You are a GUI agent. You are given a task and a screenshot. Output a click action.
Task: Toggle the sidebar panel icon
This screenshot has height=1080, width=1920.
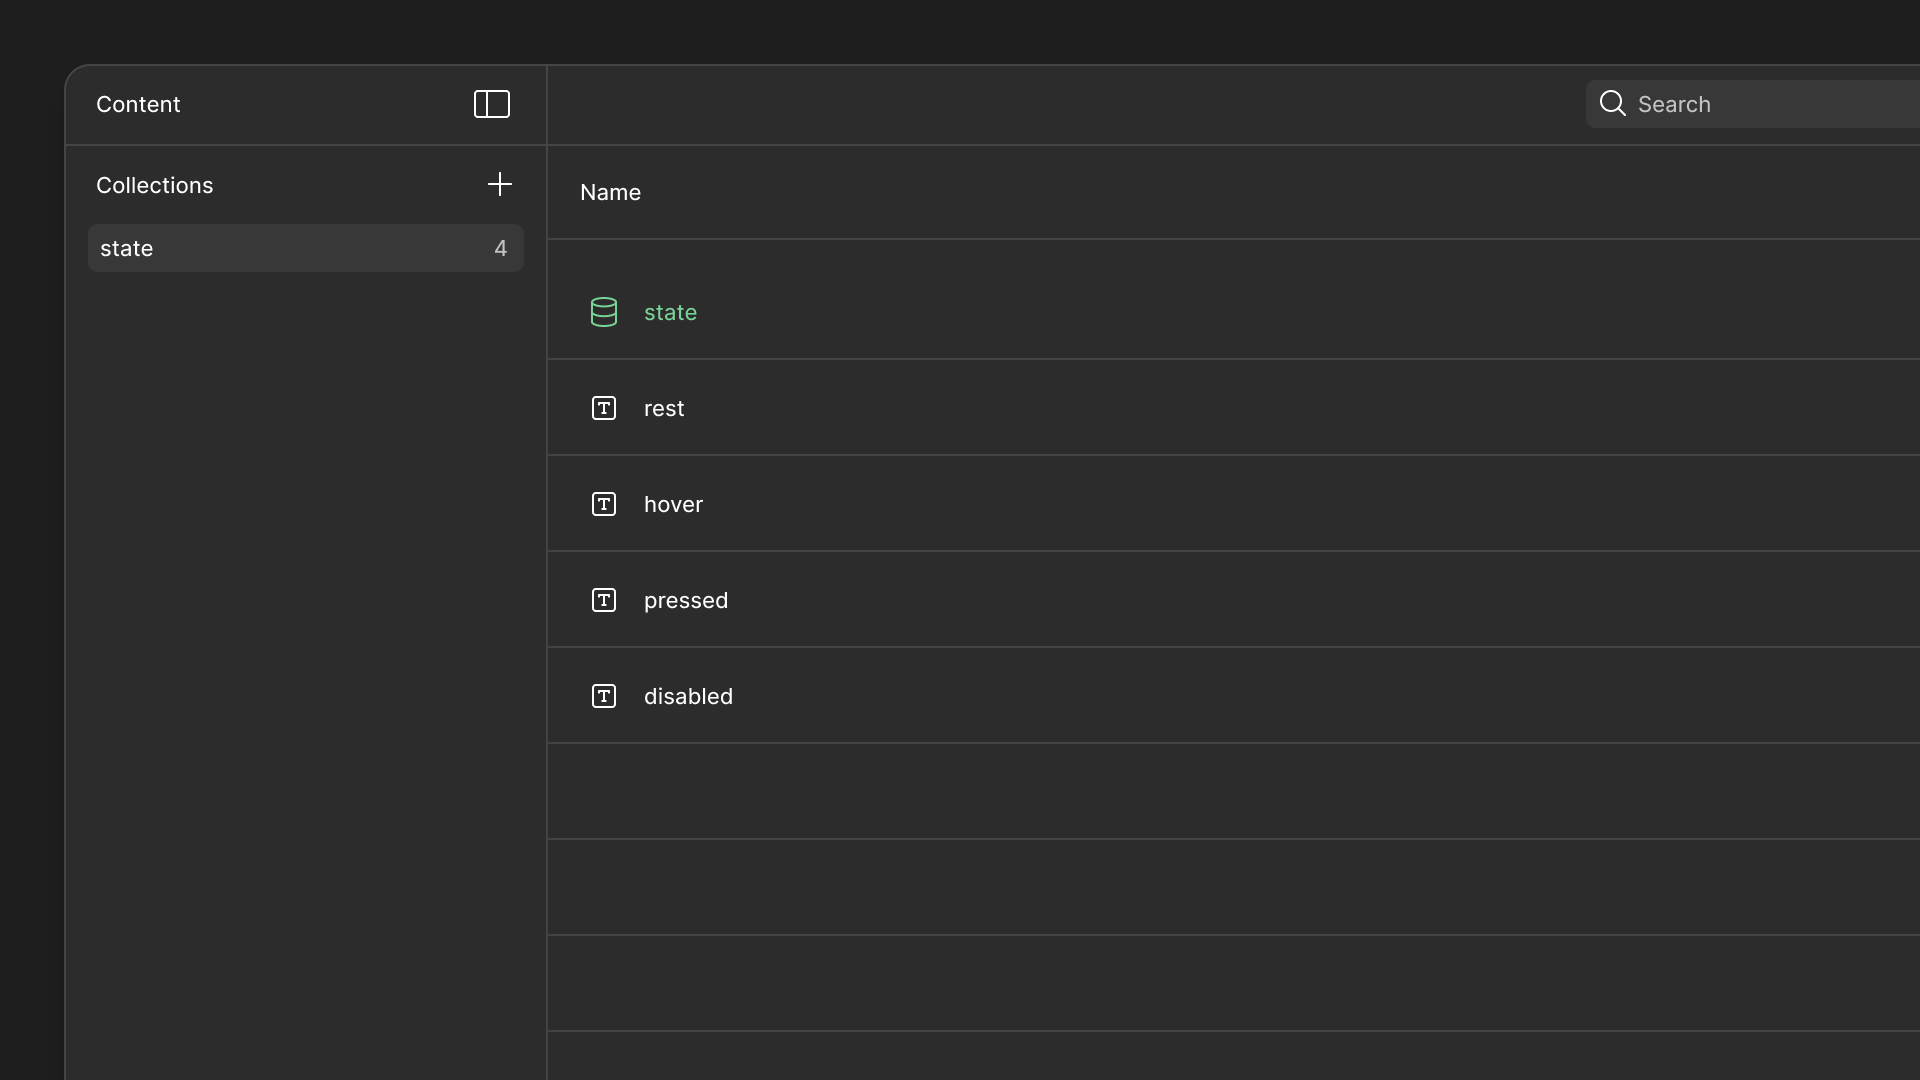pos(492,104)
